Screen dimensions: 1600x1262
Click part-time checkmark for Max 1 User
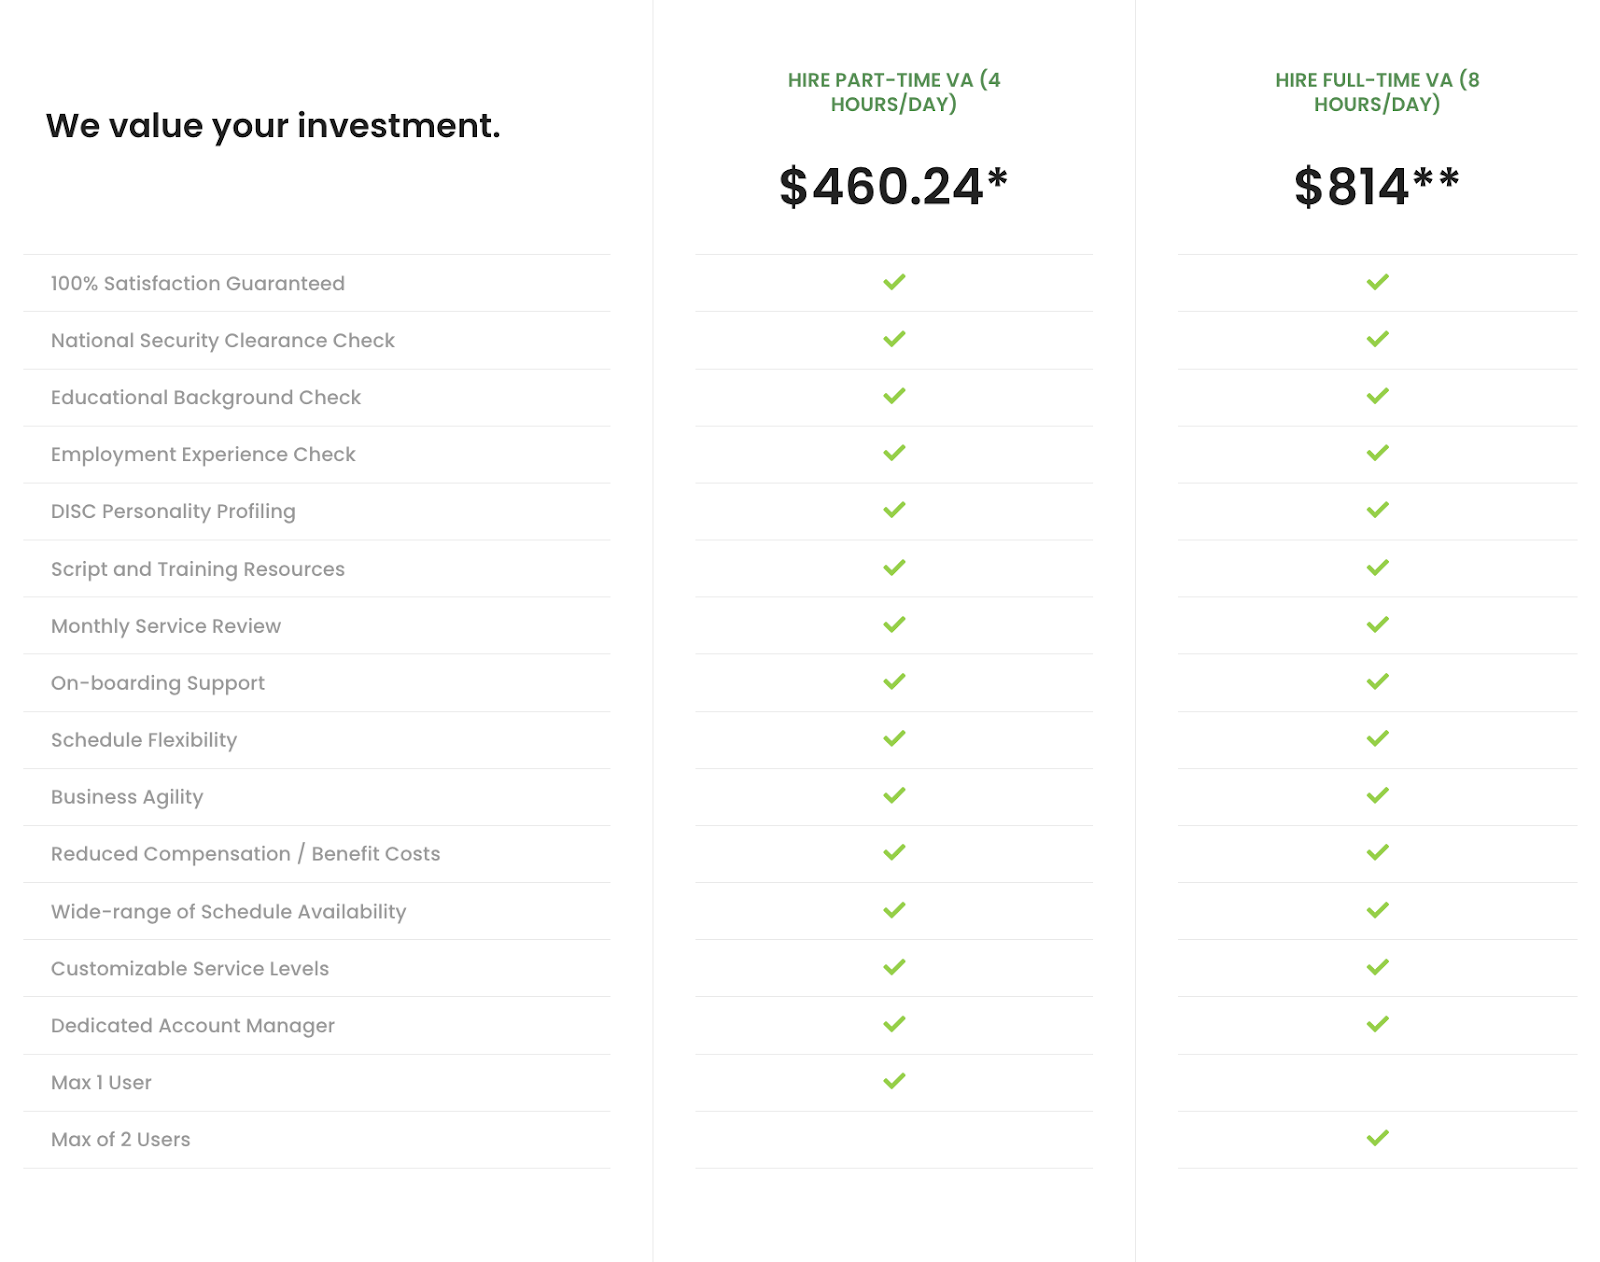(x=894, y=1081)
